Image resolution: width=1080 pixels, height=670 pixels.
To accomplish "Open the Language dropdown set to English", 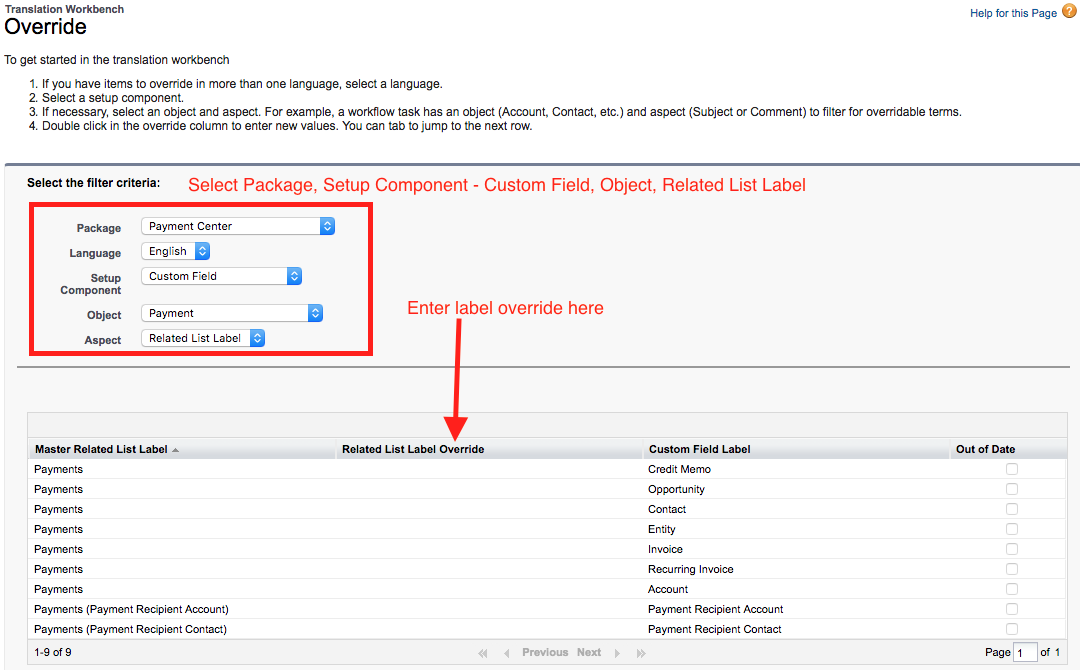I will pyautogui.click(x=175, y=251).
